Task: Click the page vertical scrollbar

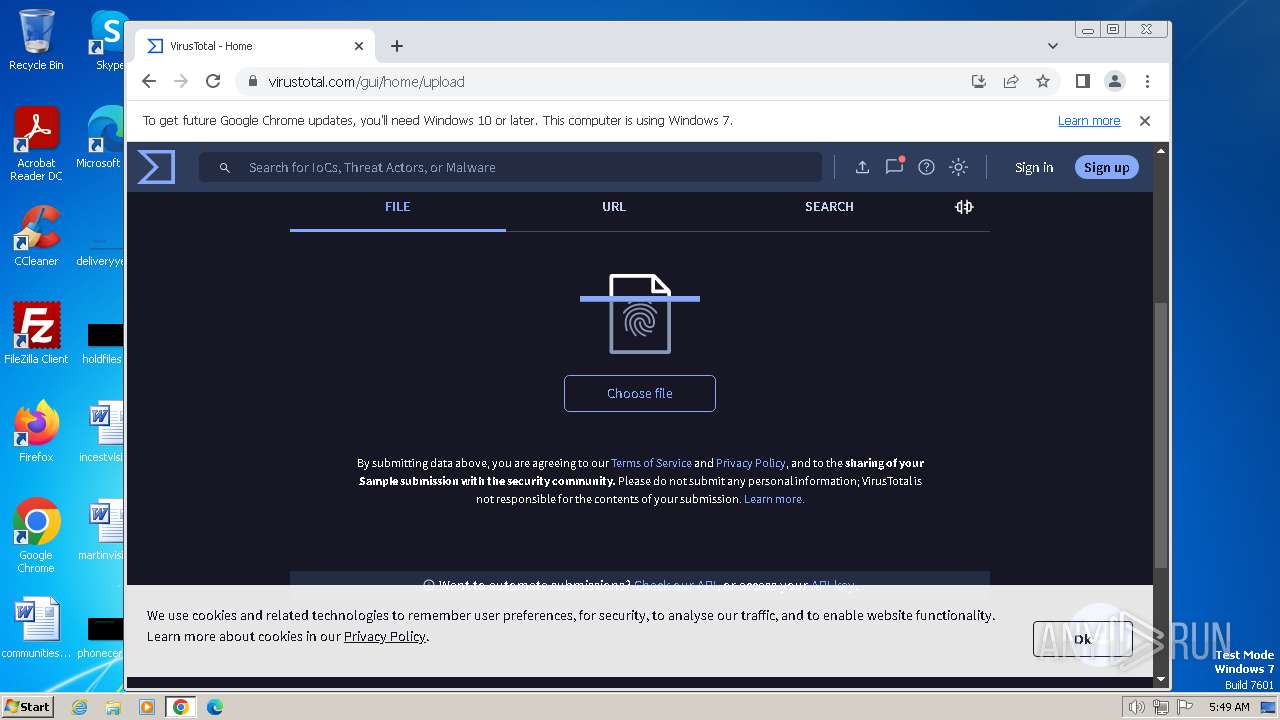Action: (x=1161, y=433)
